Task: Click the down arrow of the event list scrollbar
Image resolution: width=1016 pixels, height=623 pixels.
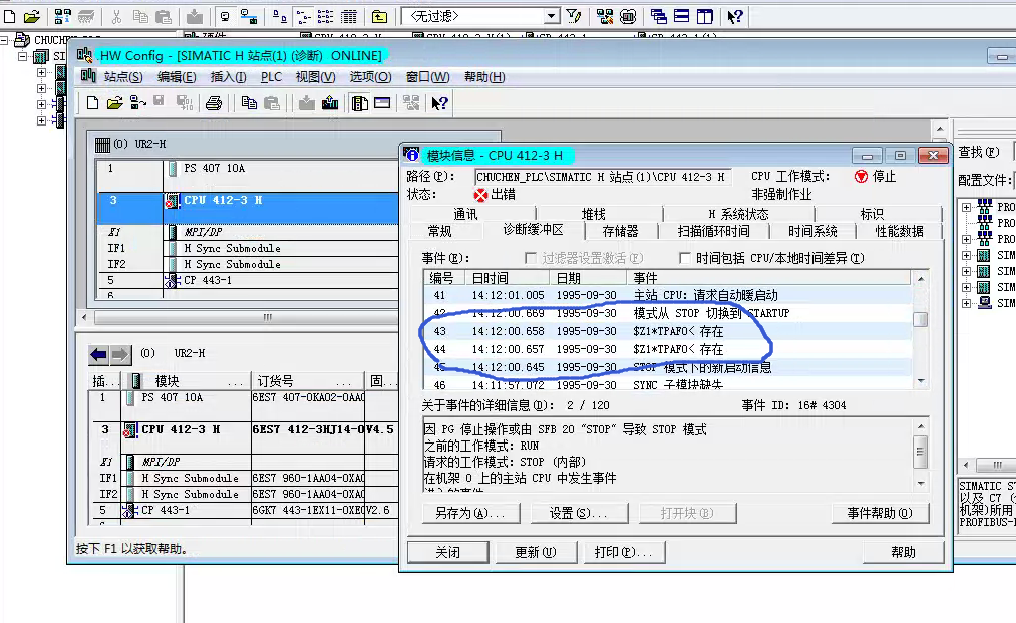Action: click(921, 381)
